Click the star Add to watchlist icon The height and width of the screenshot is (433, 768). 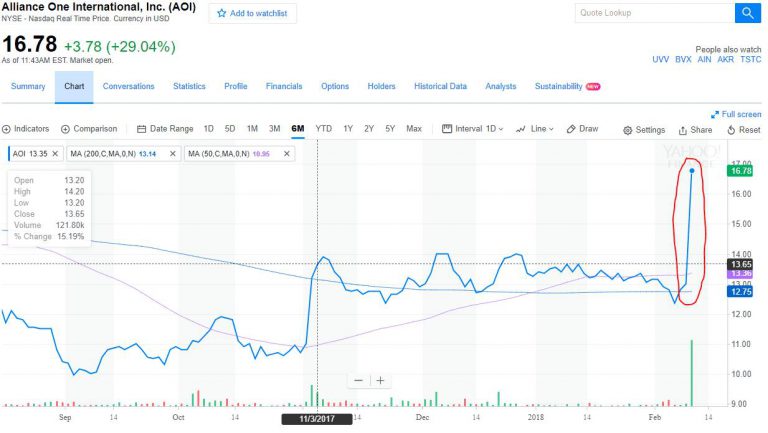[x=221, y=13]
